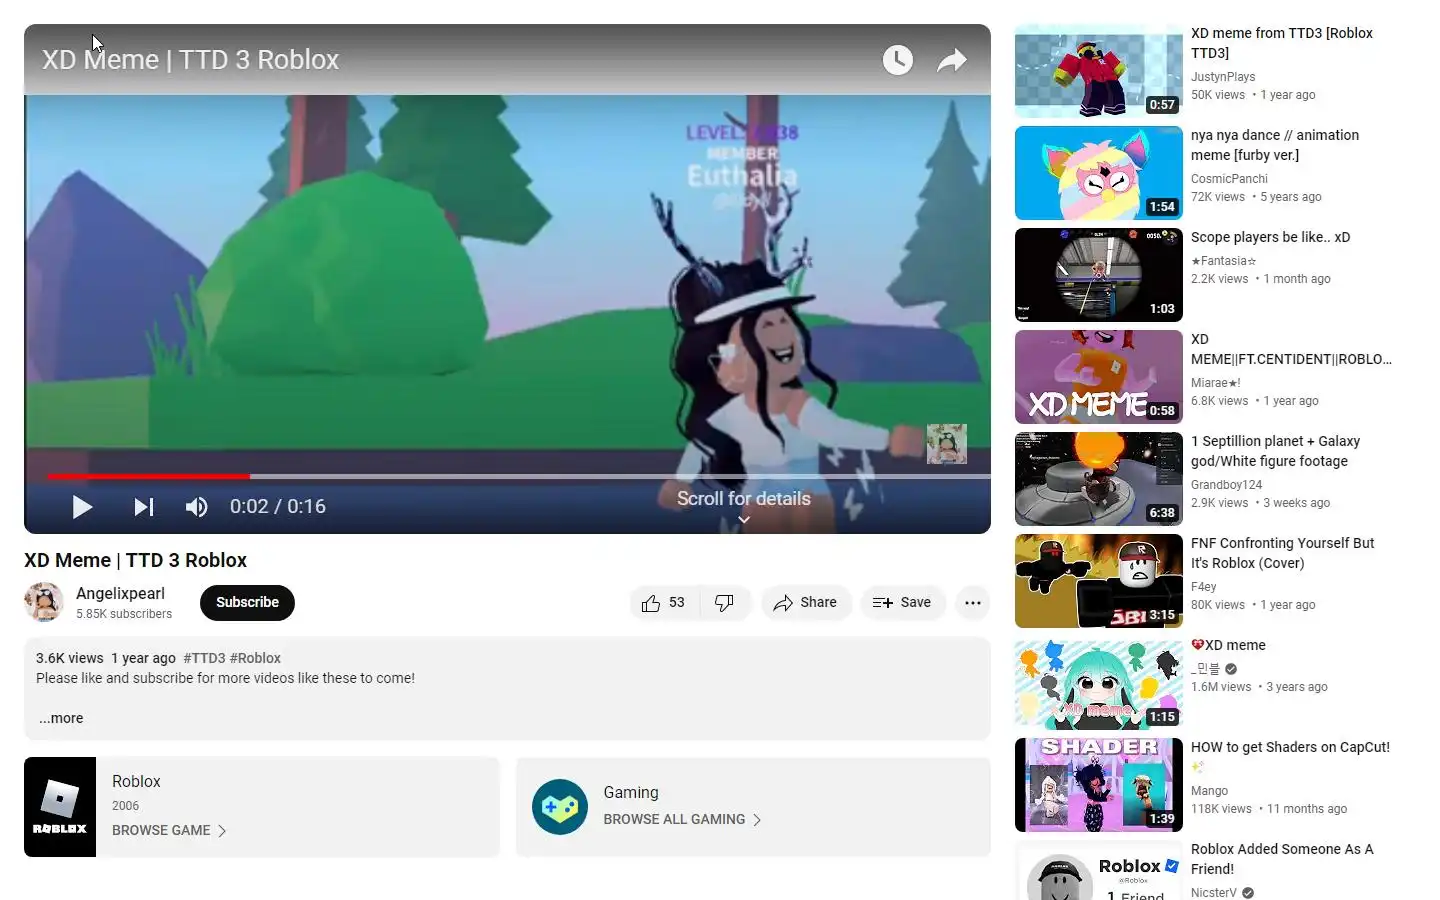Image resolution: width=1440 pixels, height=900 pixels.
Task: Save the video to a playlist
Action: click(902, 602)
